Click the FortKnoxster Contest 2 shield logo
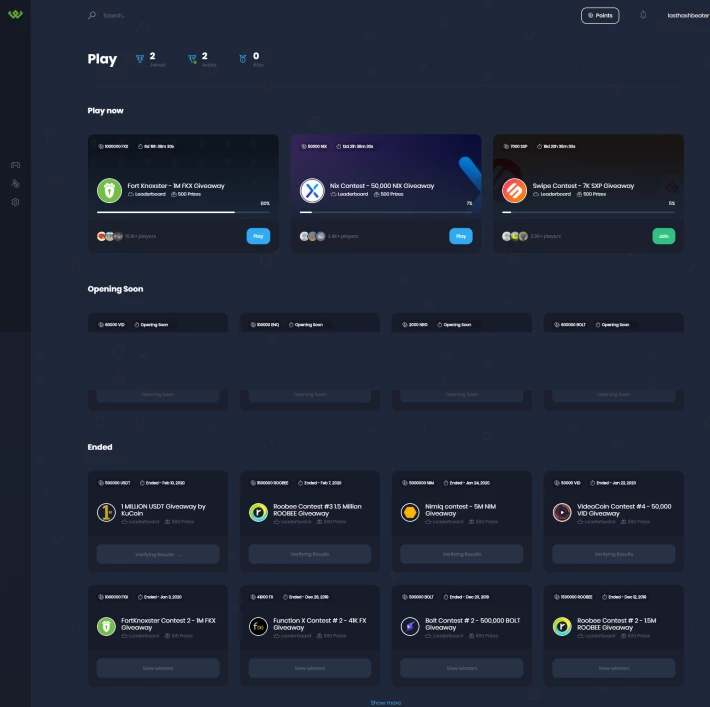 [106, 627]
